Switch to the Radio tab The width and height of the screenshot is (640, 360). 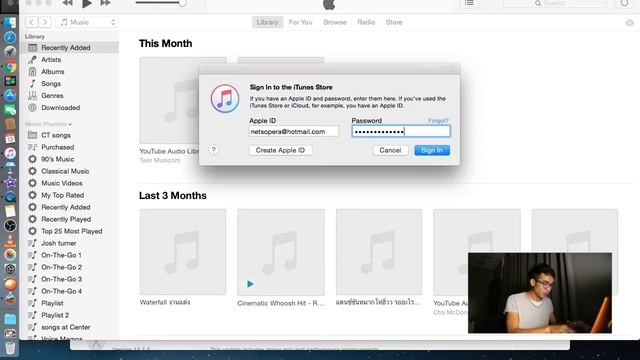pyautogui.click(x=366, y=22)
